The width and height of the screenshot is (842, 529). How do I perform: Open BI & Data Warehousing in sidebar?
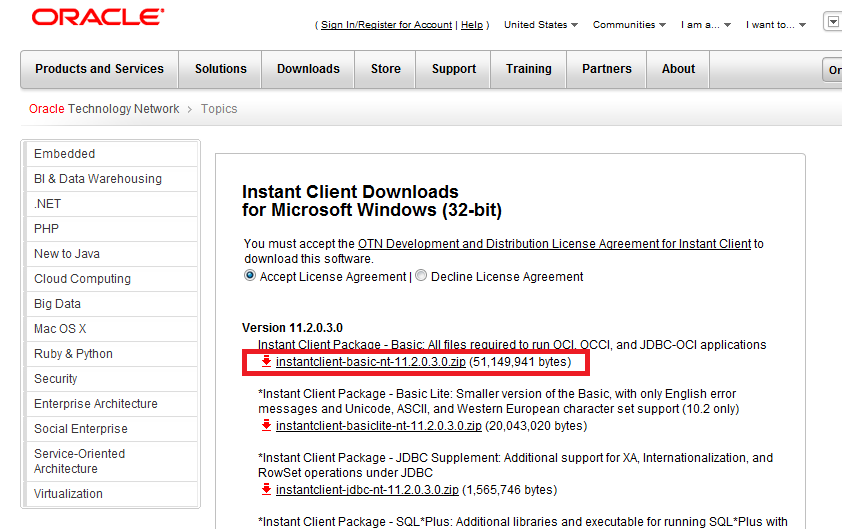pos(111,179)
